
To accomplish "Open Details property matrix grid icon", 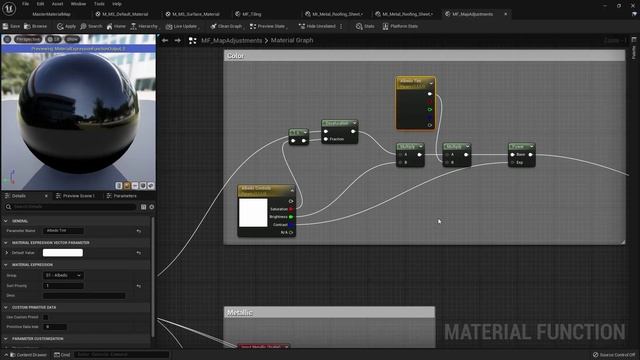I will [x=143, y=207].
